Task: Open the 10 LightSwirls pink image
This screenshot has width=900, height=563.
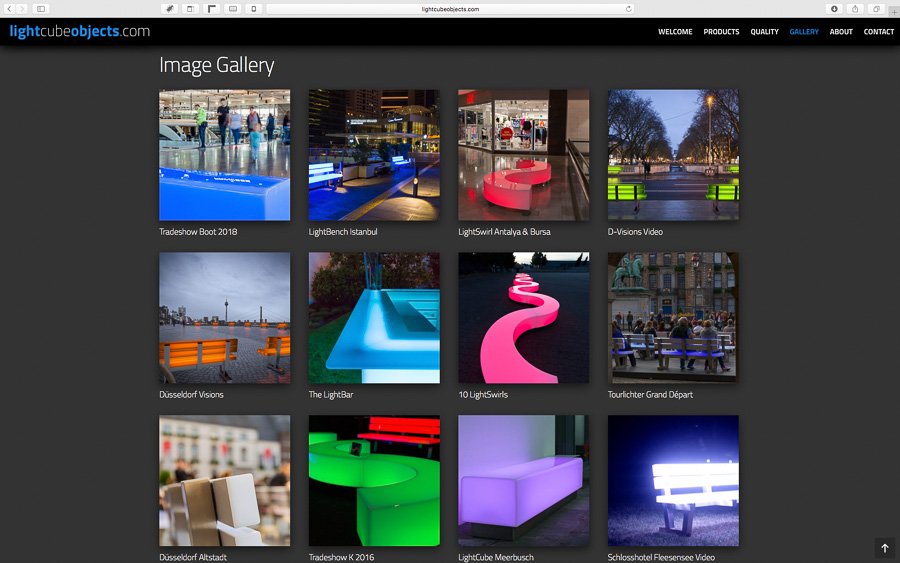Action: pyautogui.click(x=523, y=318)
